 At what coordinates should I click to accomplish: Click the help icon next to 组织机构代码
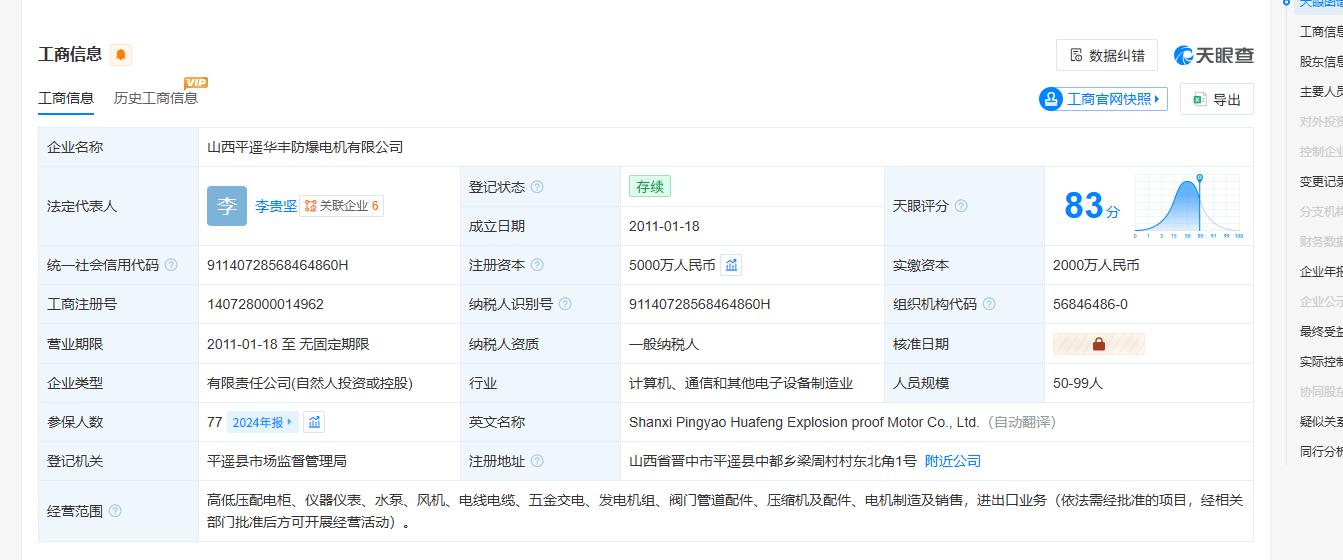point(989,304)
